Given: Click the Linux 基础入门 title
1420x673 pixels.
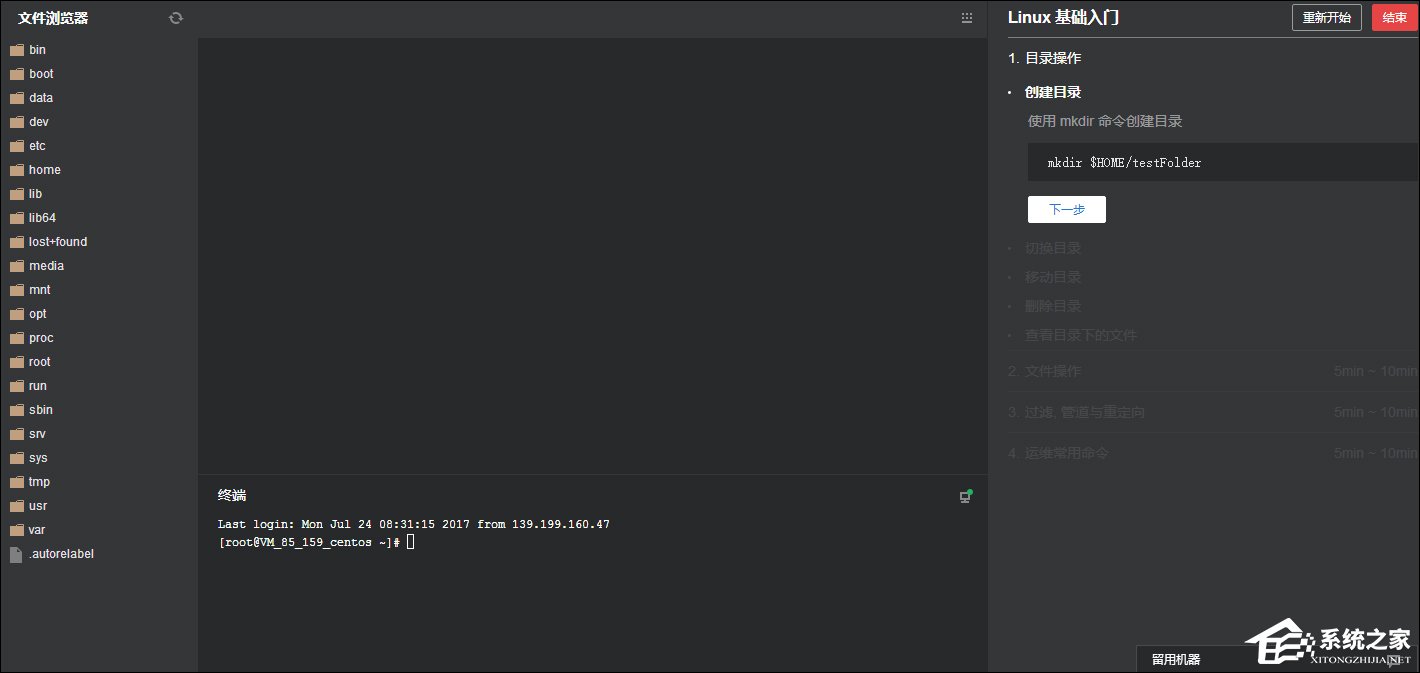Looking at the screenshot, I should [1063, 18].
